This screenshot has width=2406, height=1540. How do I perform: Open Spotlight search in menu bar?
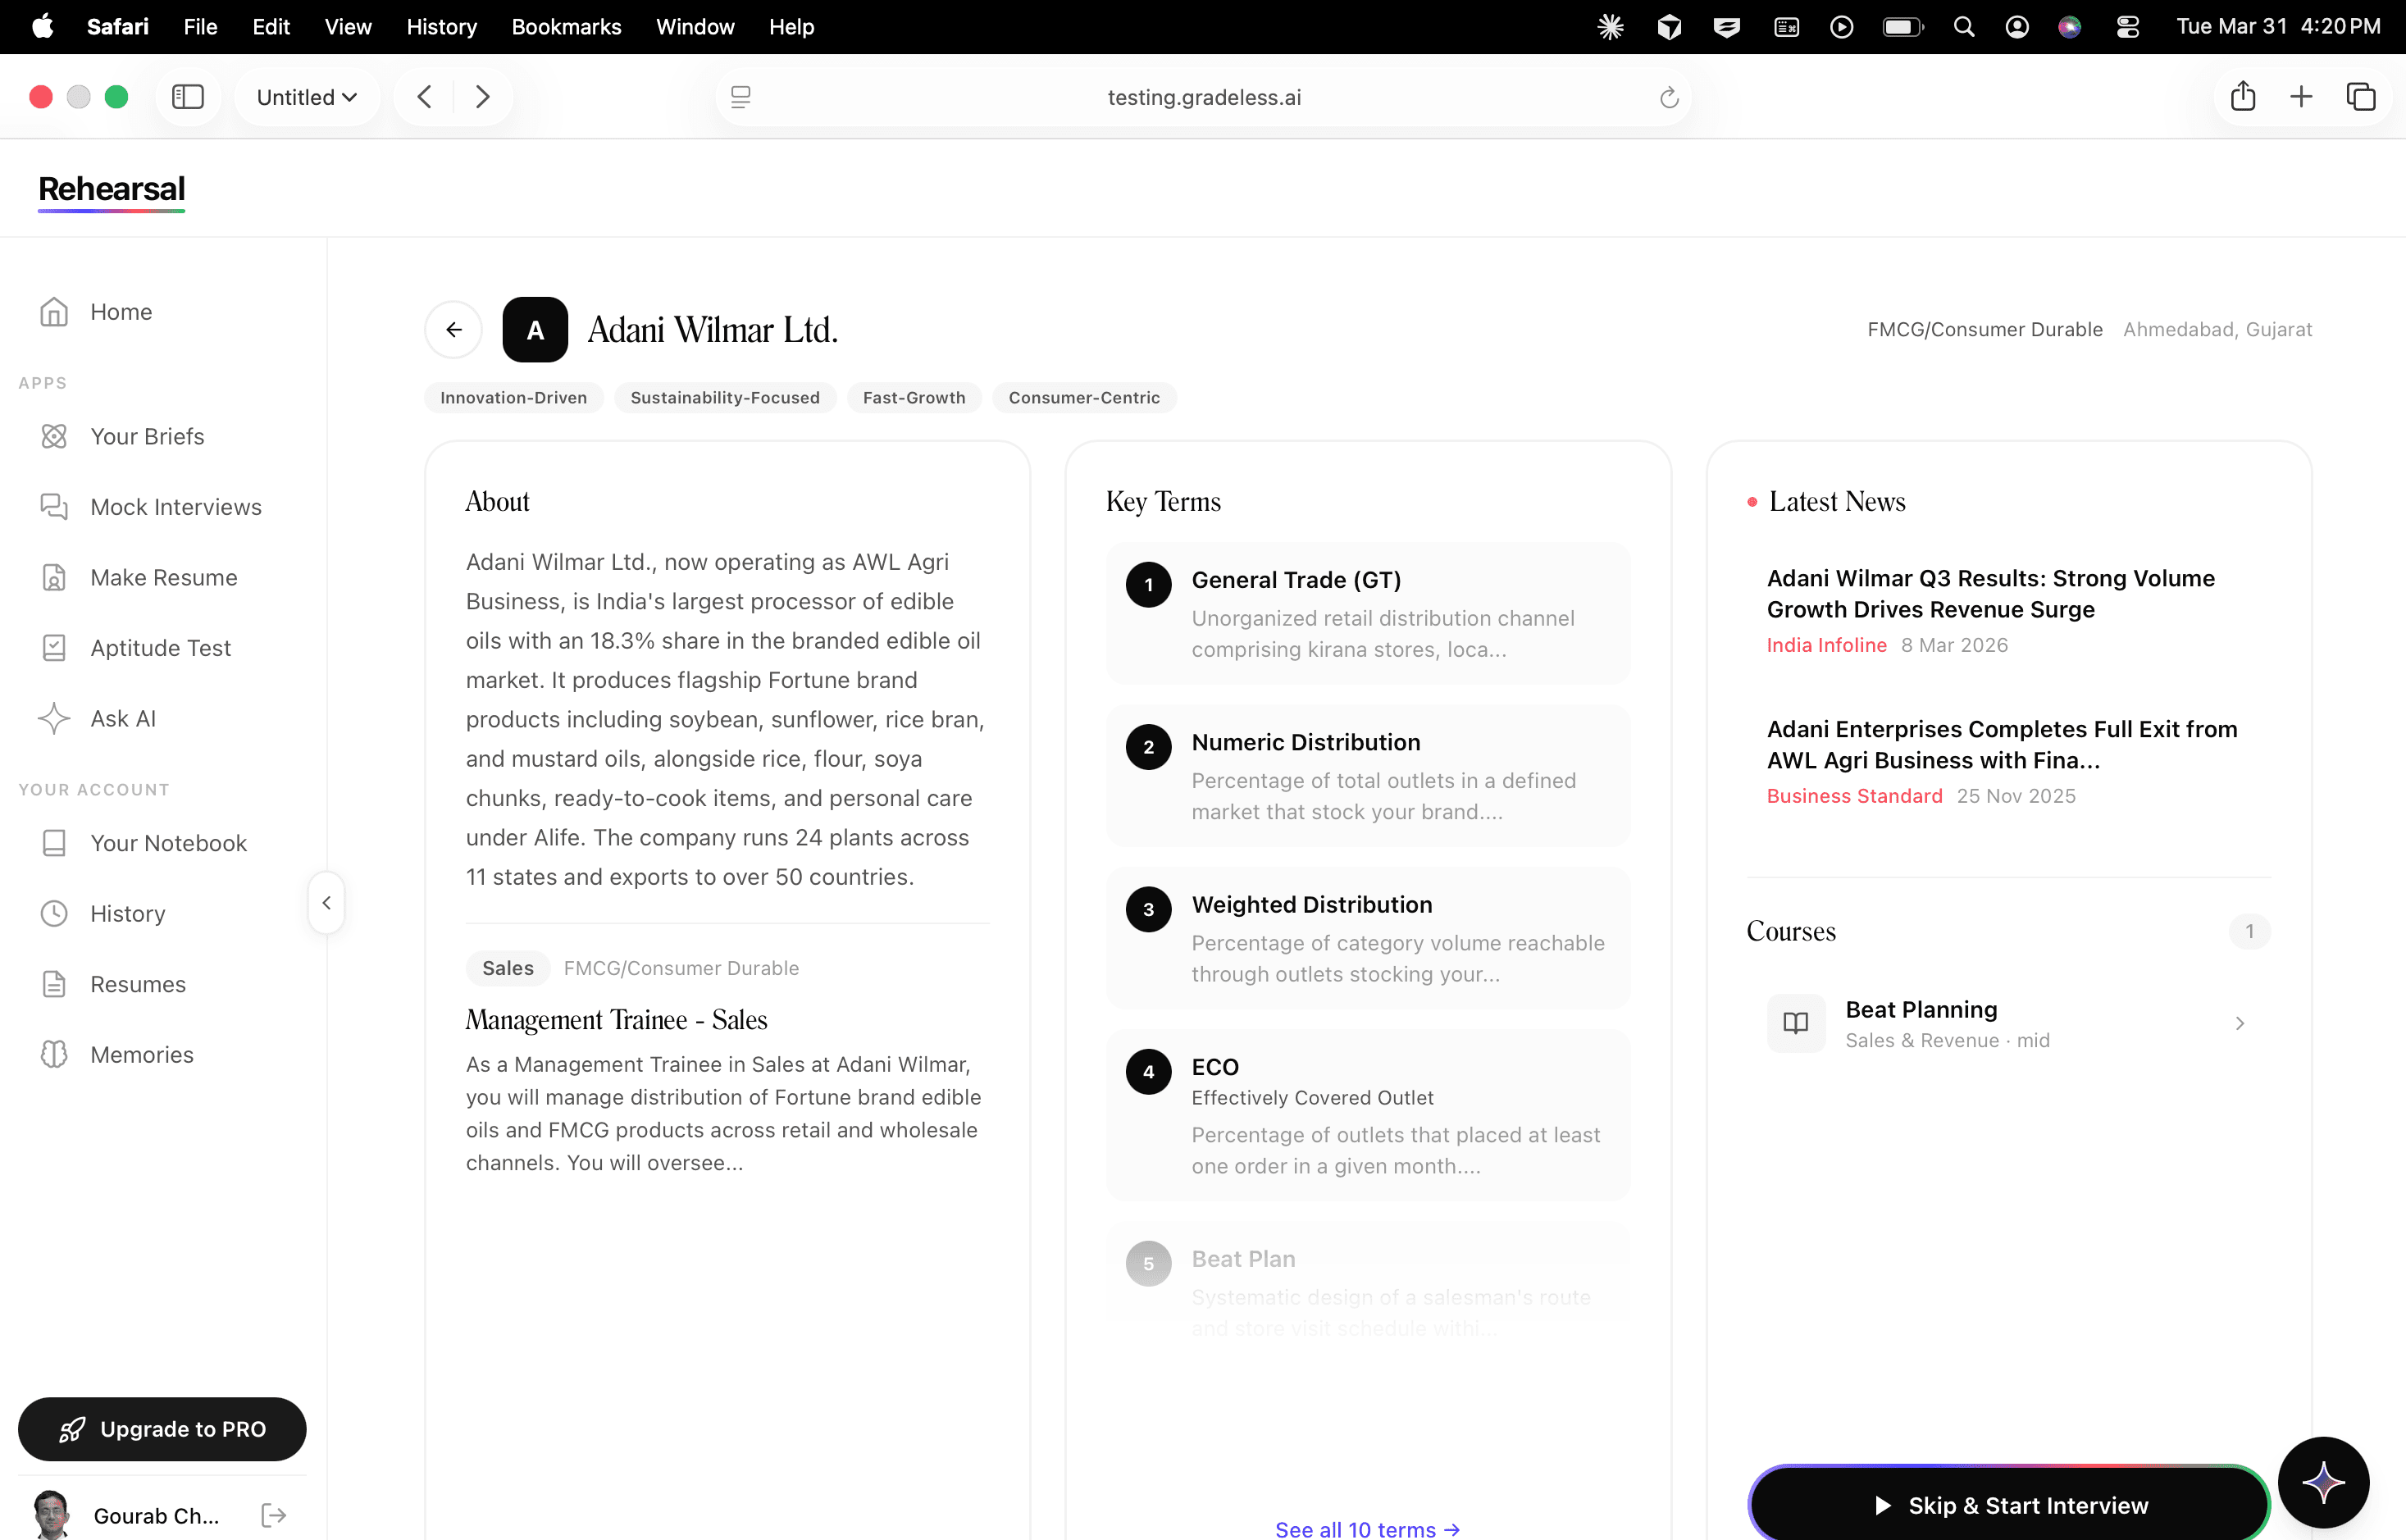[x=1964, y=27]
